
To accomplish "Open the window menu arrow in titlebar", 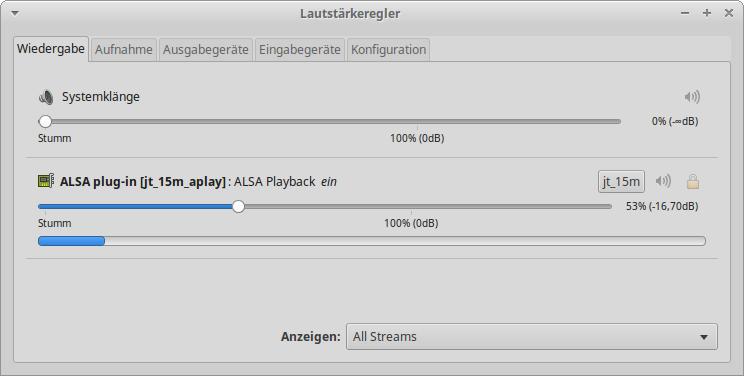I will point(15,13).
